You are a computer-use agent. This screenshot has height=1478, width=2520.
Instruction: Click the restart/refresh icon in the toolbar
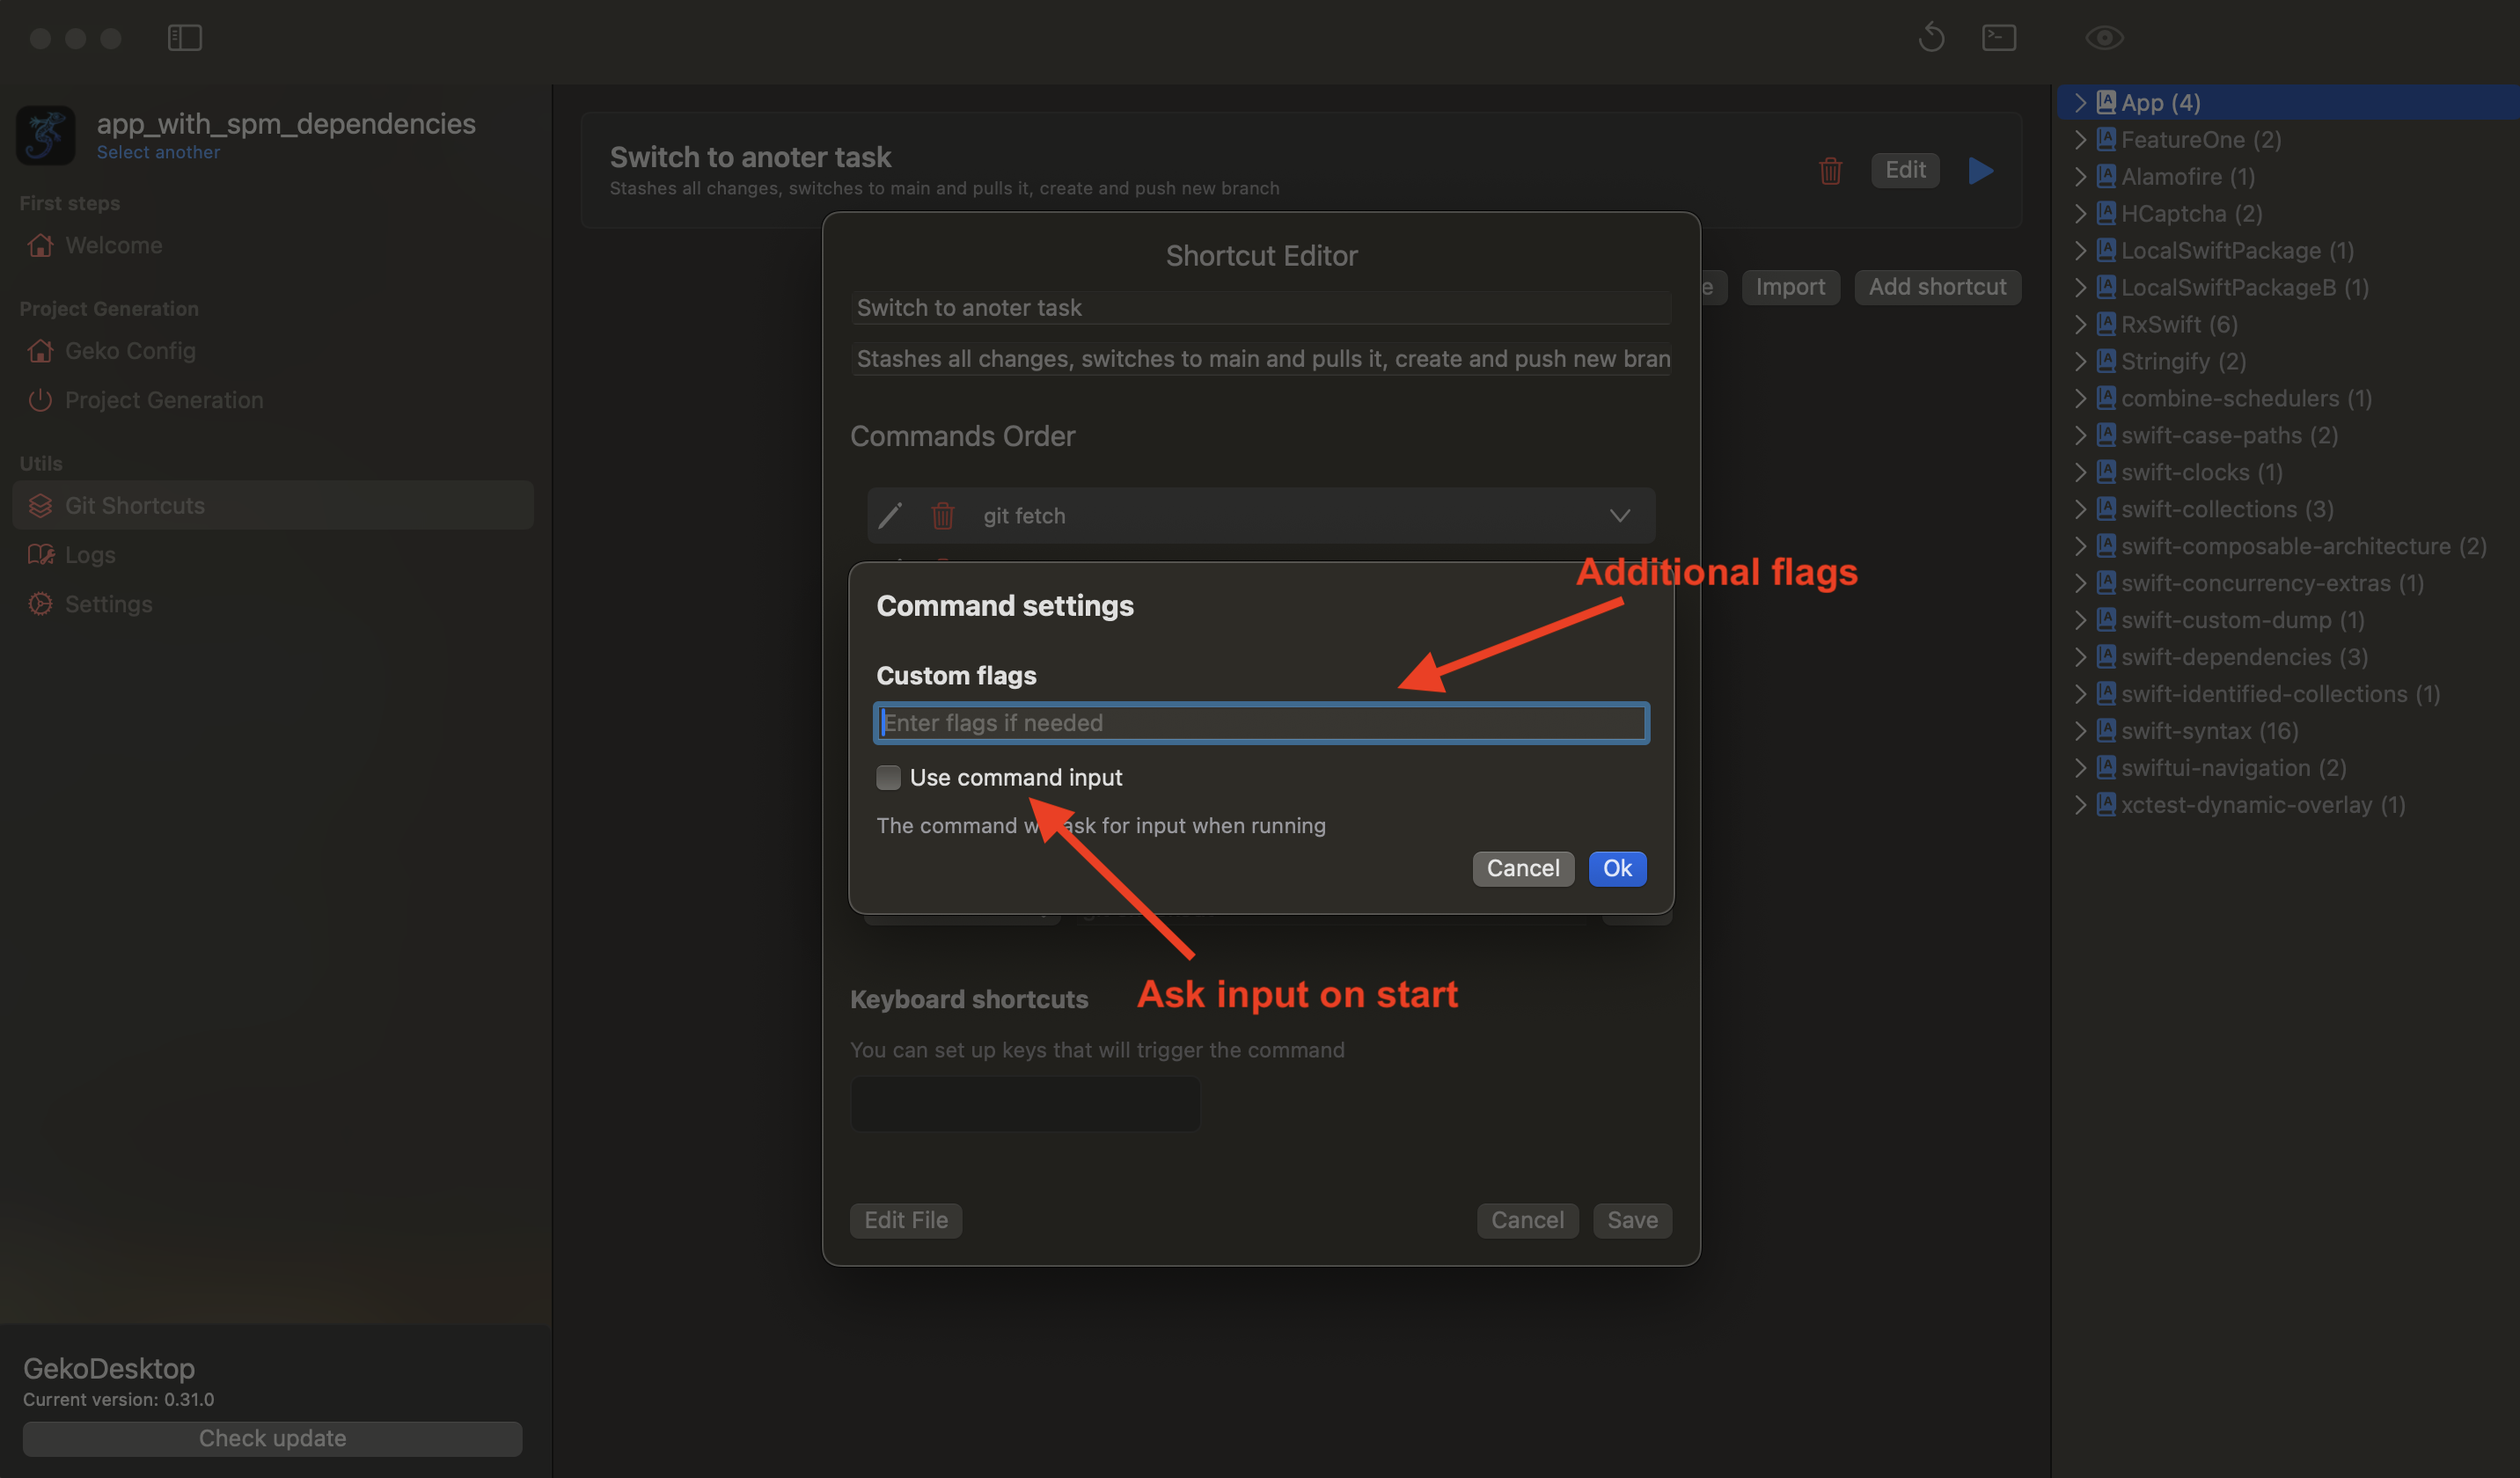coord(1931,37)
